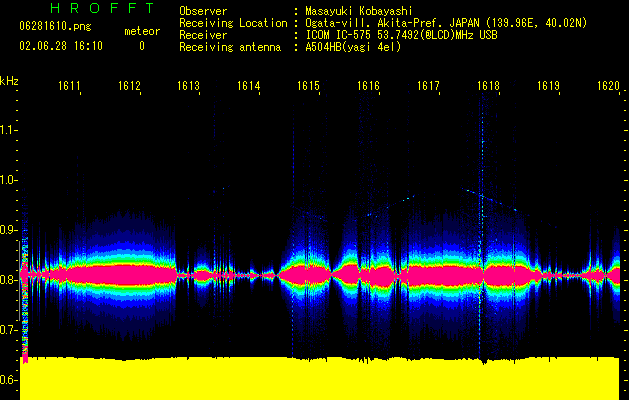Click the kHz axis unit label
The width and height of the screenshot is (629, 400).
(9, 81)
